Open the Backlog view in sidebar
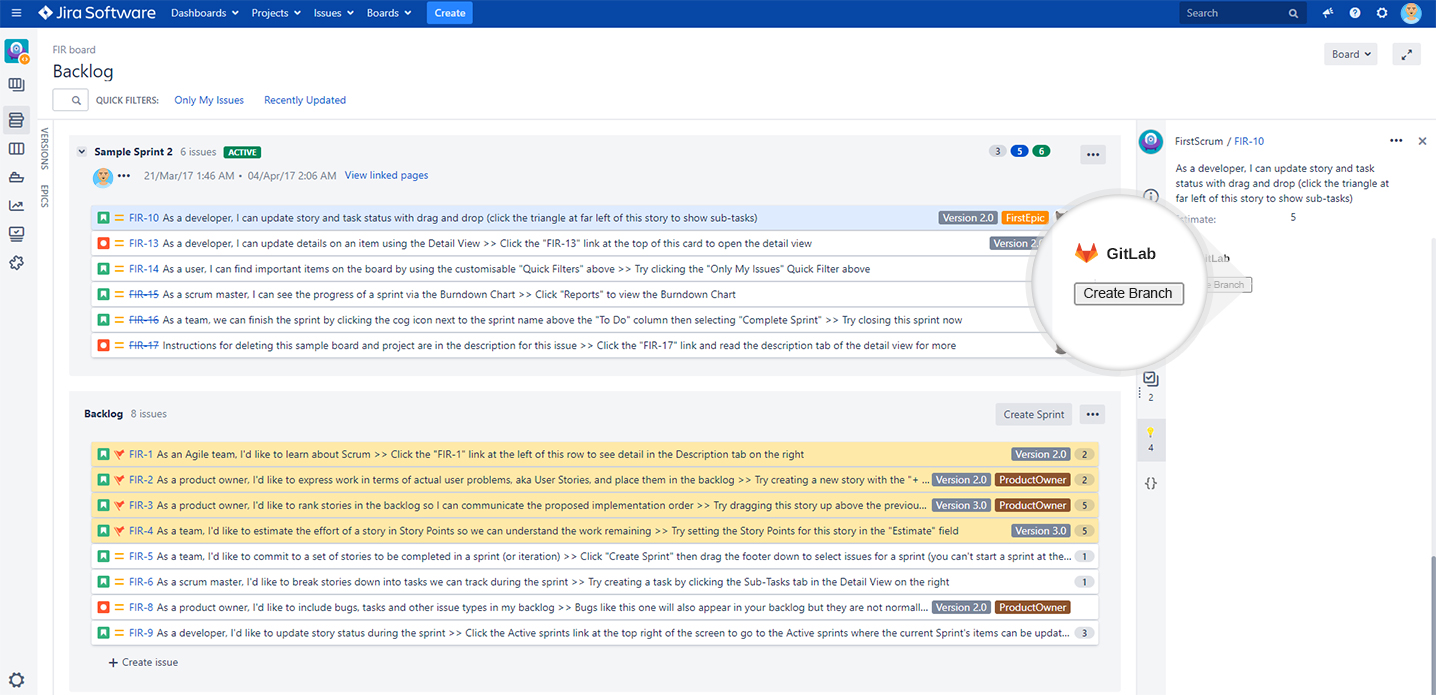Image resolution: width=1436 pixels, height=695 pixels. [x=16, y=121]
